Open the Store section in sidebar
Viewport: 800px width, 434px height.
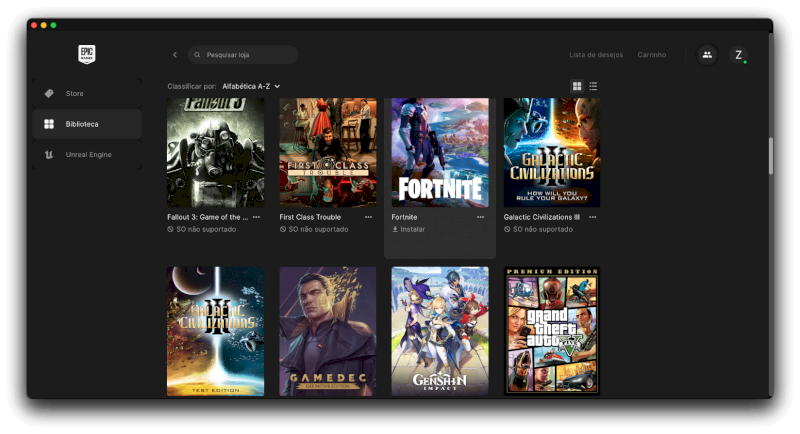tap(87, 93)
